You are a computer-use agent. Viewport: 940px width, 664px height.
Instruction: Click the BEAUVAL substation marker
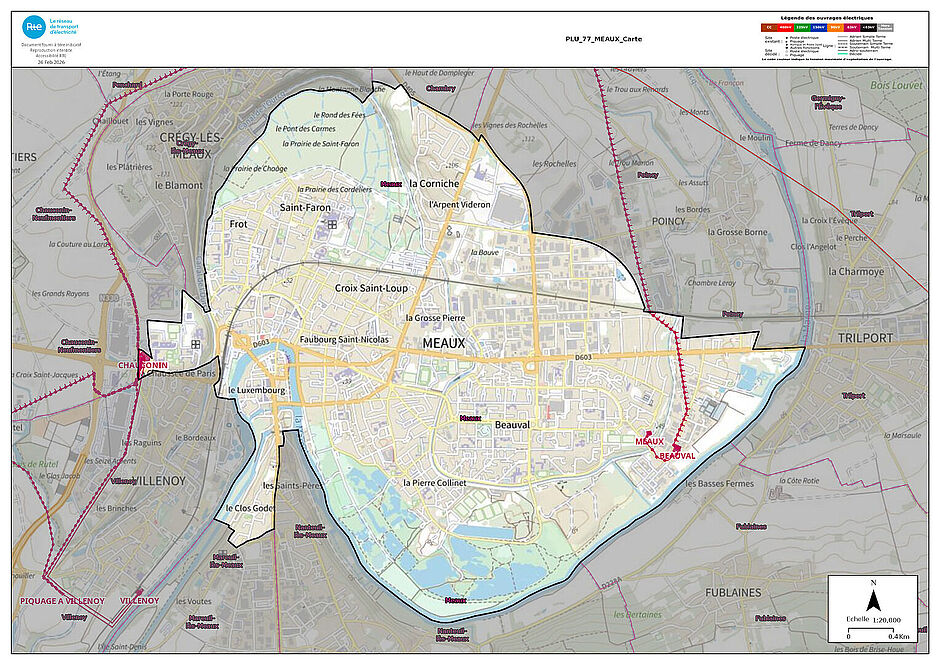point(677,448)
